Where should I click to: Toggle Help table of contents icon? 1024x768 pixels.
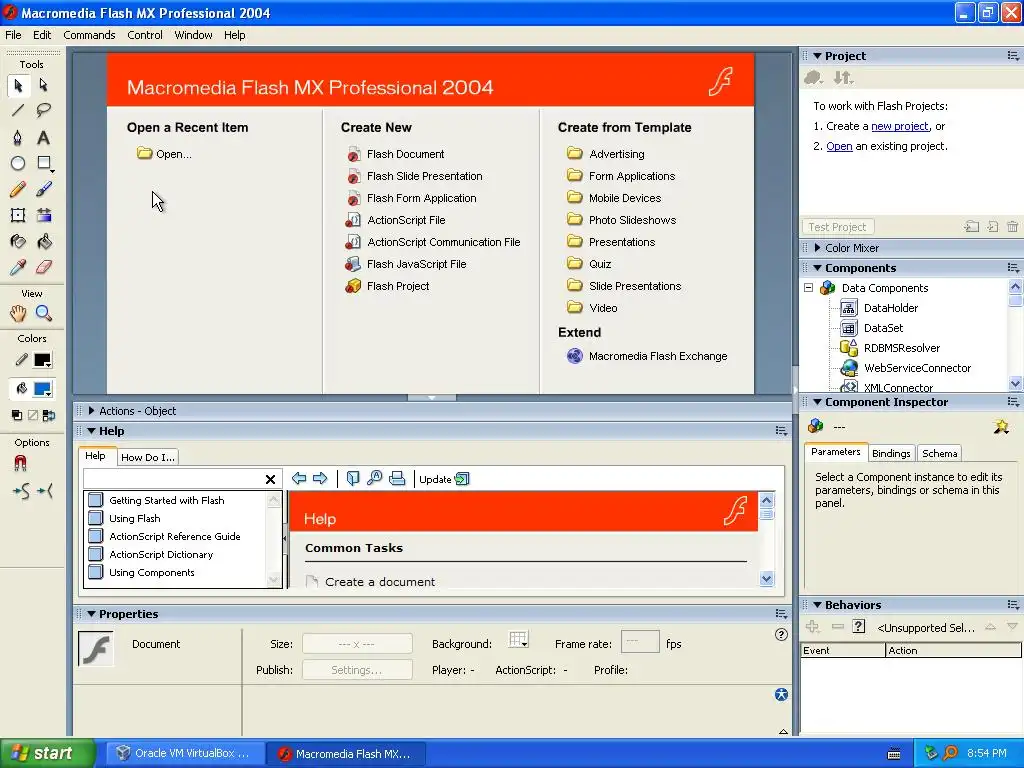(353, 479)
